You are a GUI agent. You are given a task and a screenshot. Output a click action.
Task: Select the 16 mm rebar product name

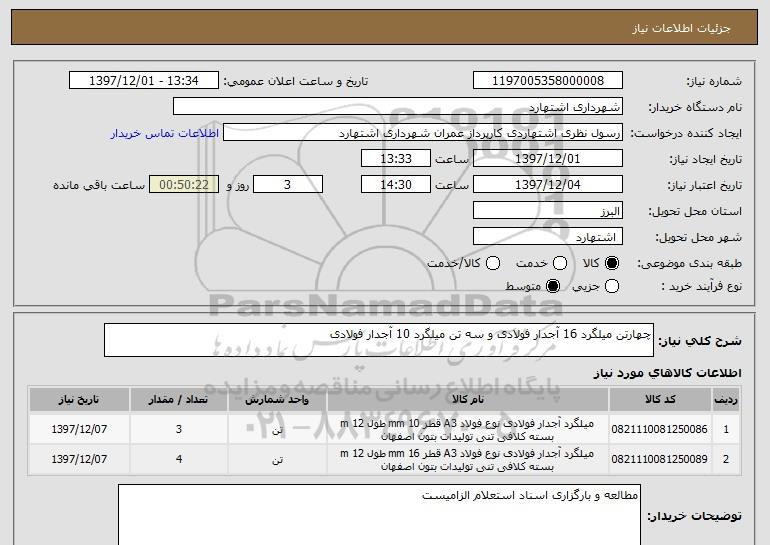[468, 460]
